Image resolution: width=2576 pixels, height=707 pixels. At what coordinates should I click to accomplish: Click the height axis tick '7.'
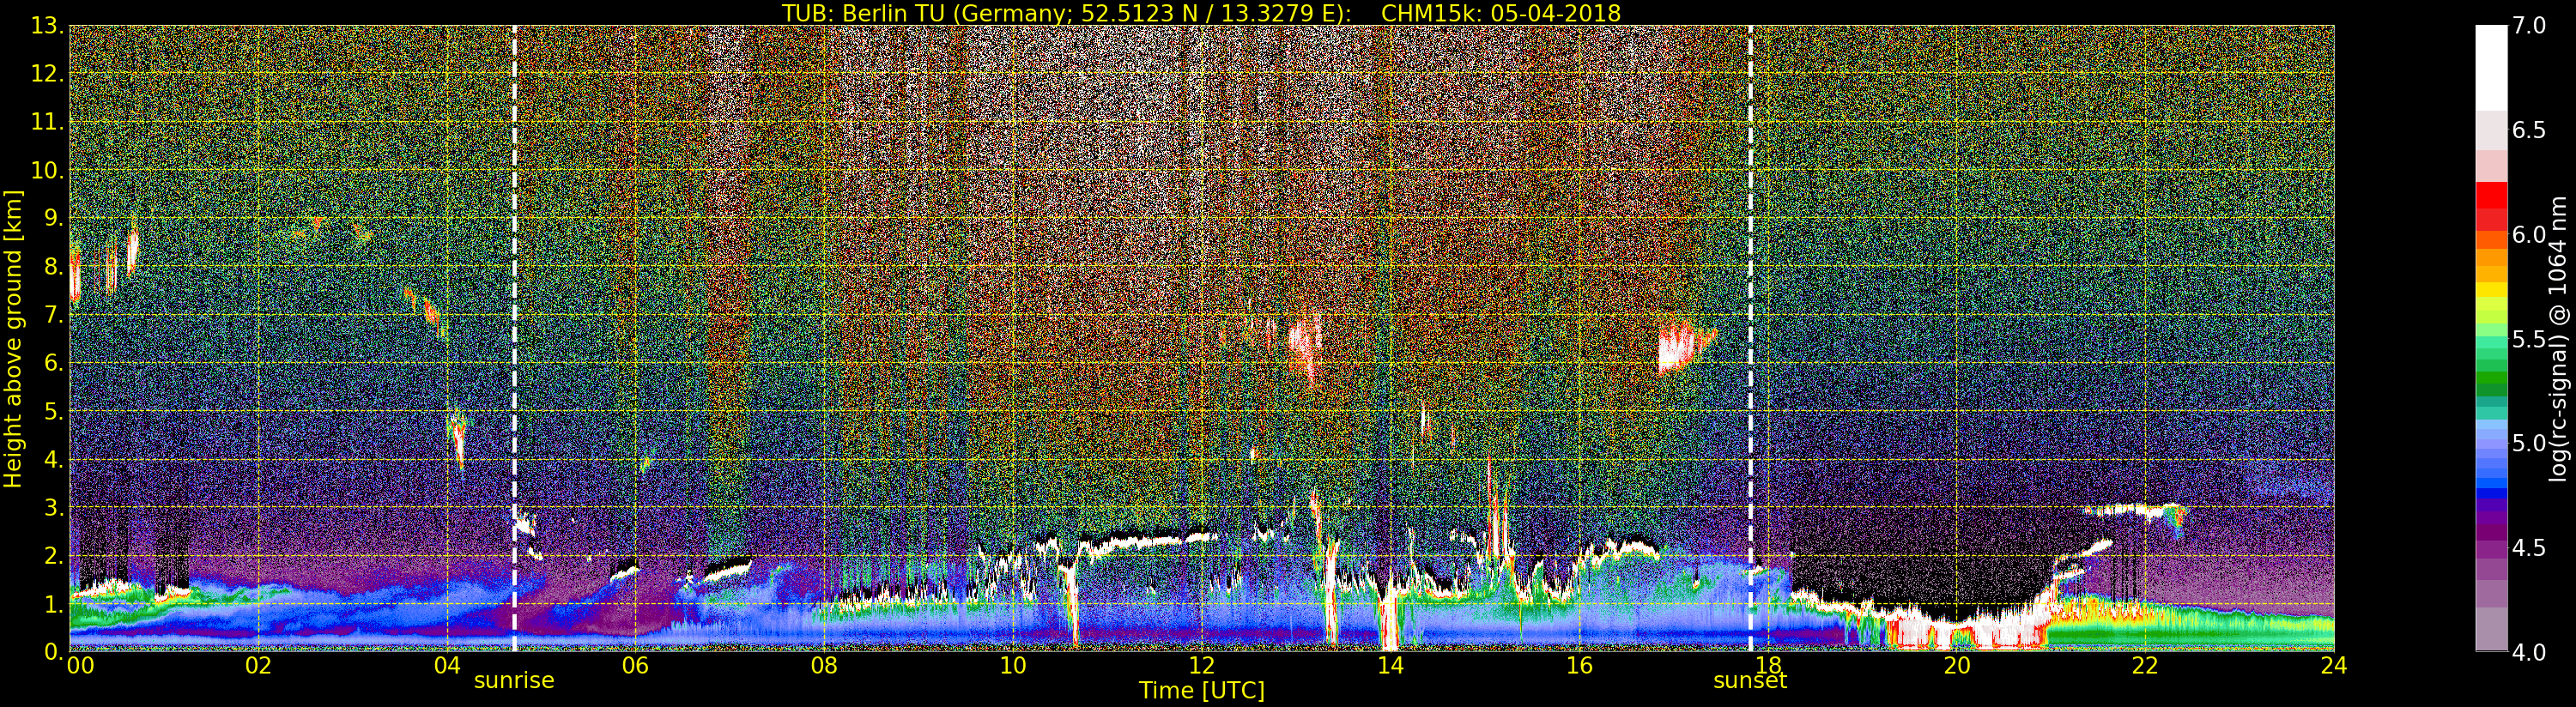click(53, 315)
